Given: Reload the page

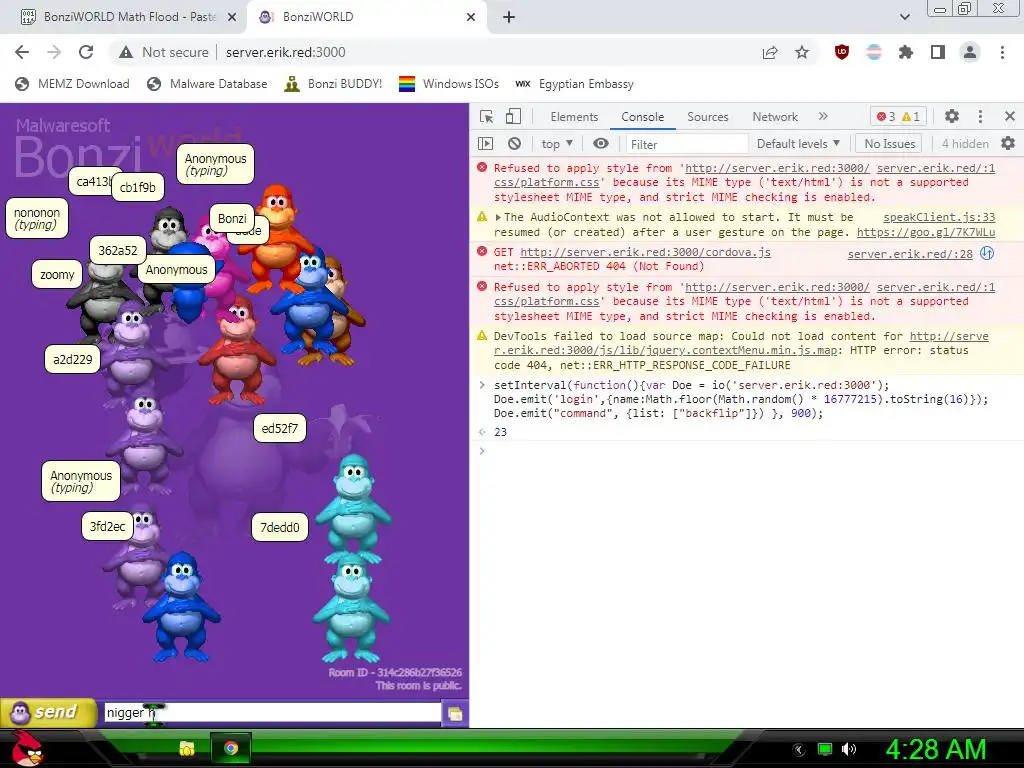Looking at the screenshot, I should point(86,52).
